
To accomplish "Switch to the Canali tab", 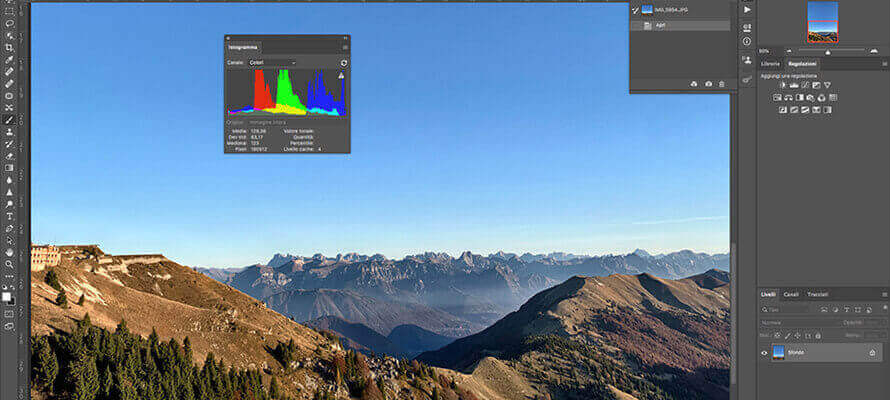I will (x=791, y=294).
